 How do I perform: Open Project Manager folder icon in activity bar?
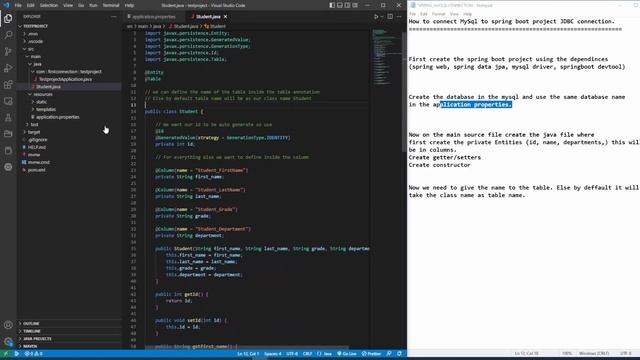point(8,134)
